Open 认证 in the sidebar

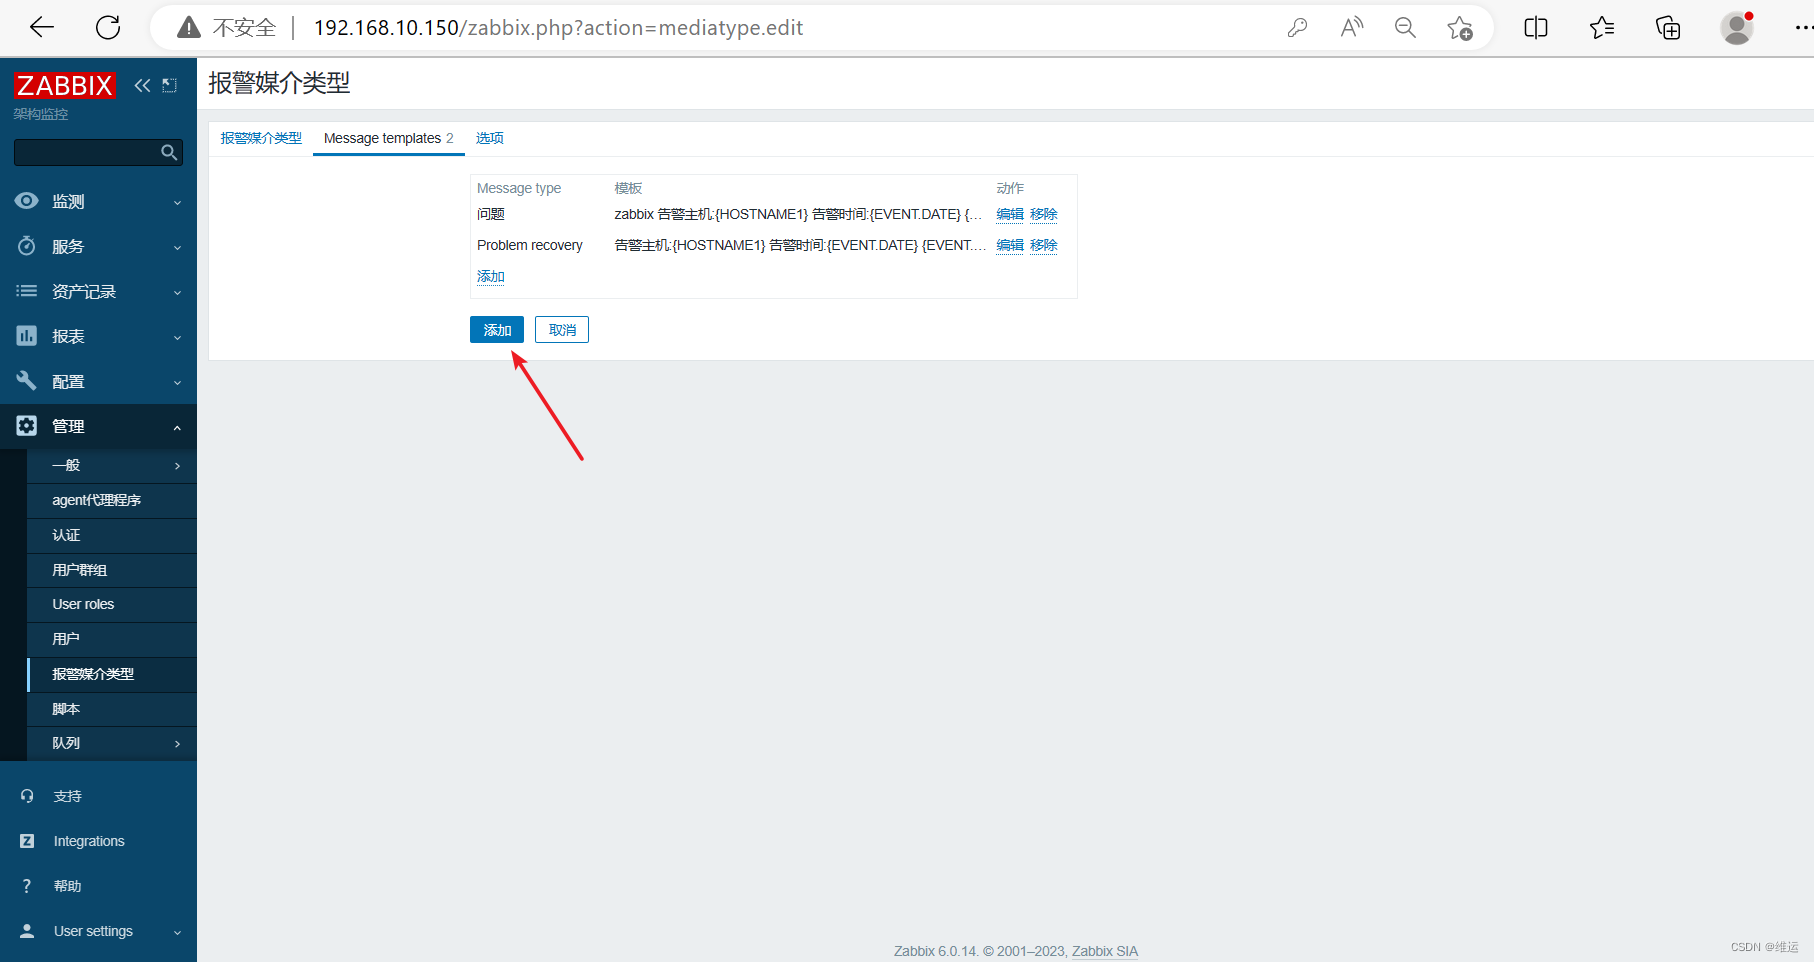coord(112,535)
